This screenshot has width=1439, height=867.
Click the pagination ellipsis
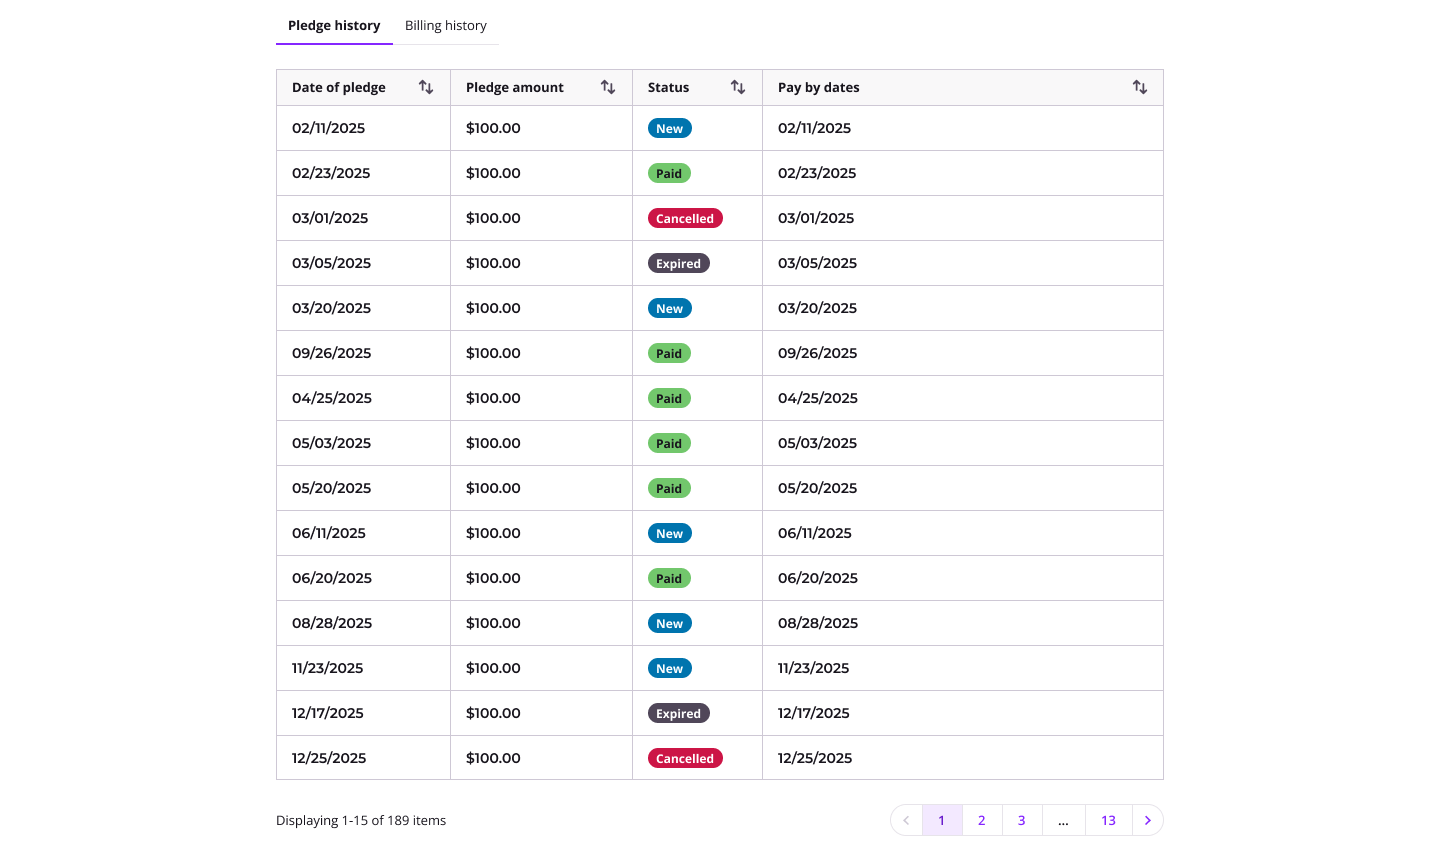(x=1063, y=820)
